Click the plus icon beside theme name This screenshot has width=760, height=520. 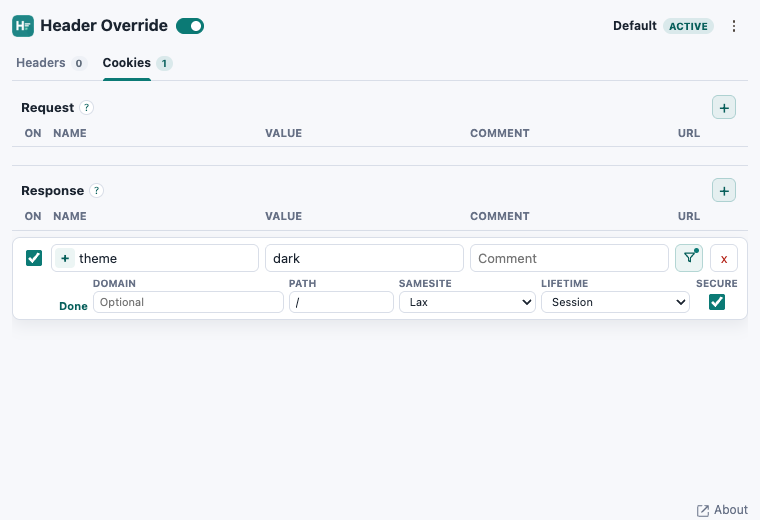coord(65,258)
